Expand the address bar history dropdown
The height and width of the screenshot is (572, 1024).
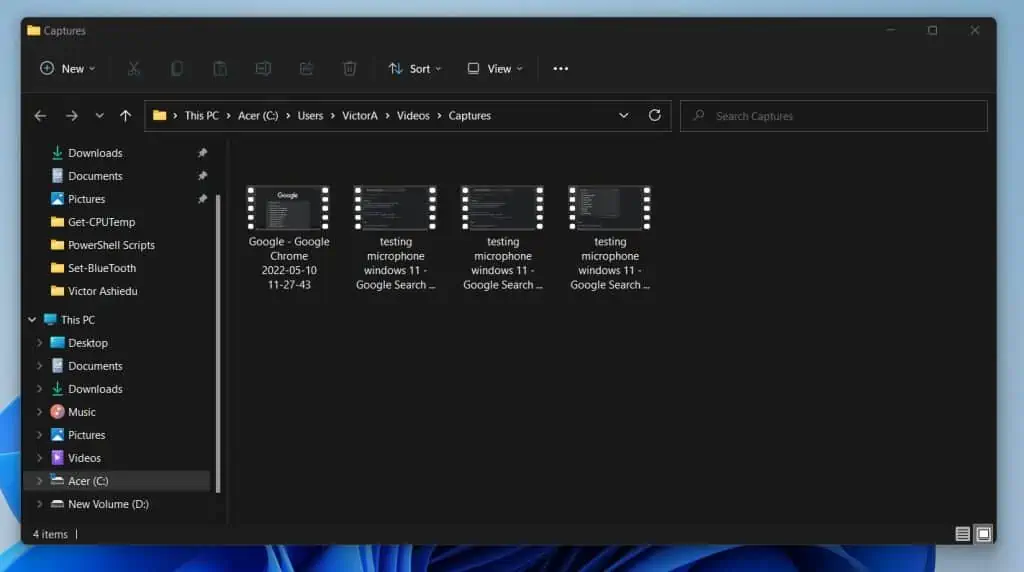tap(624, 116)
